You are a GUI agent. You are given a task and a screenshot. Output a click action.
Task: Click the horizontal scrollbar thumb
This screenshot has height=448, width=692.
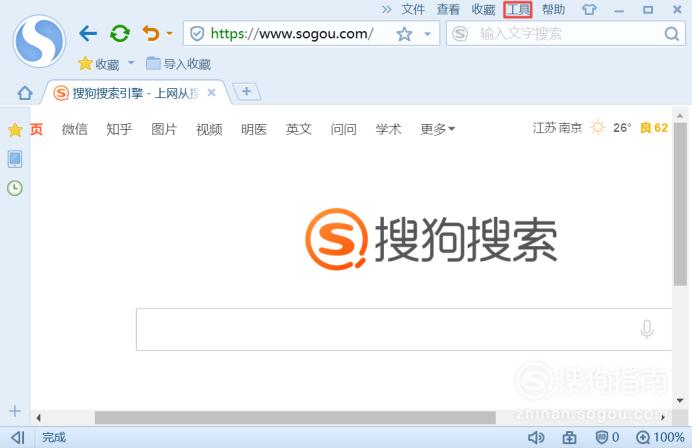click(295, 417)
